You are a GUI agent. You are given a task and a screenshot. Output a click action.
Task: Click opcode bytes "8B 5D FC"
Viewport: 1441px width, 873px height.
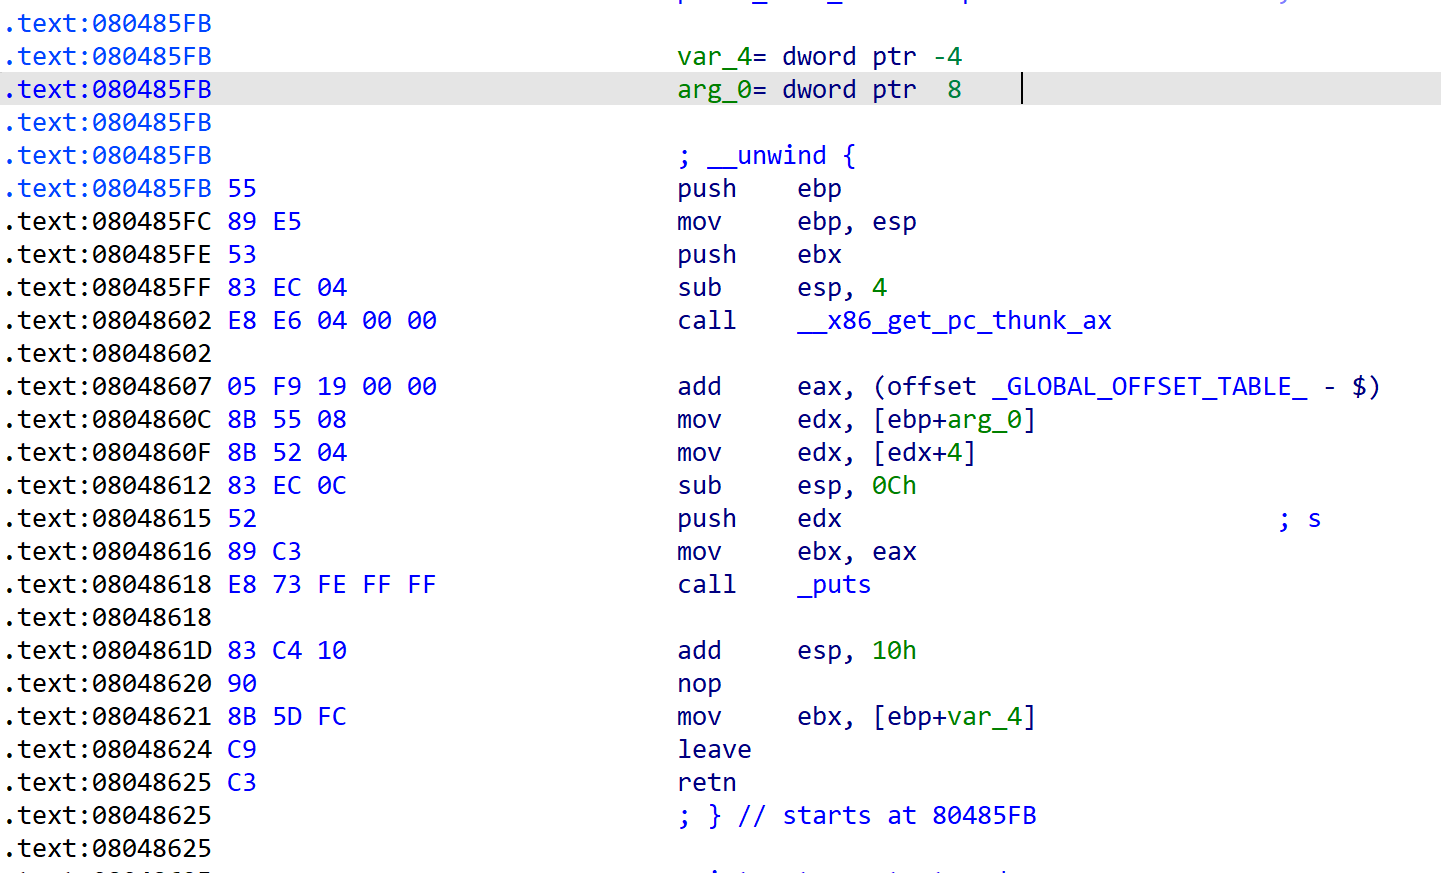[287, 716]
